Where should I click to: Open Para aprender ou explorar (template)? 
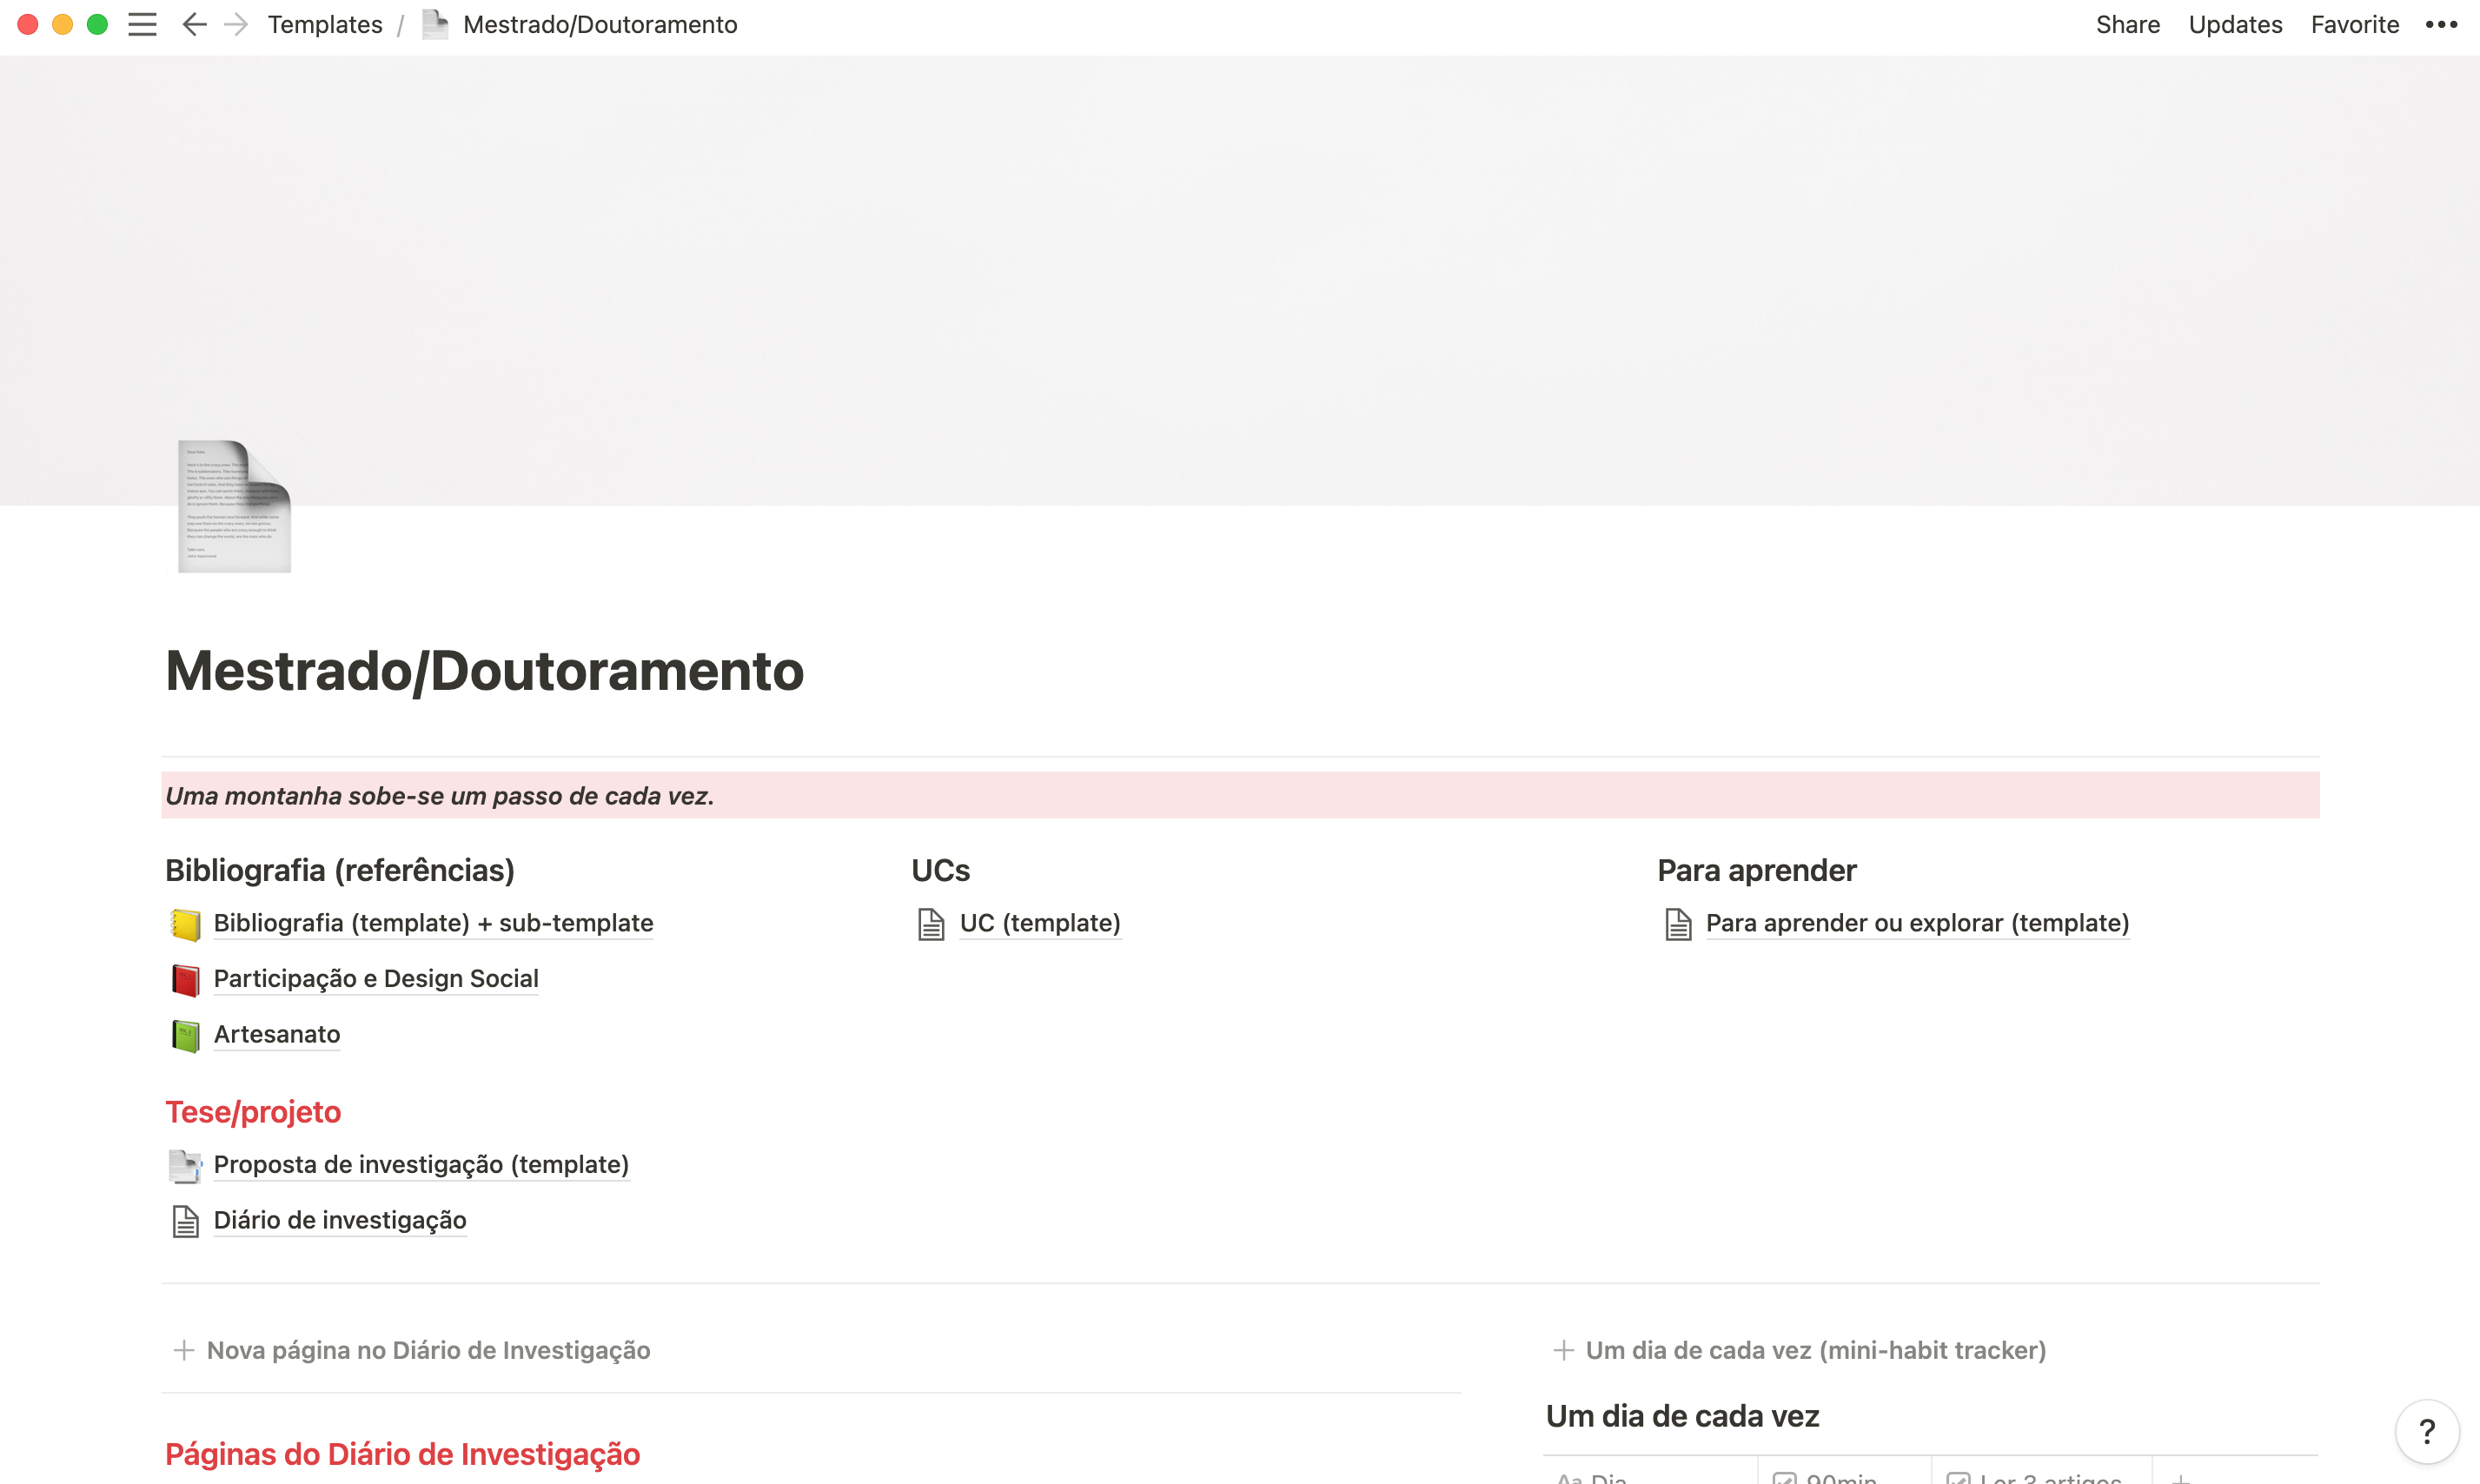(x=1916, y=923)
